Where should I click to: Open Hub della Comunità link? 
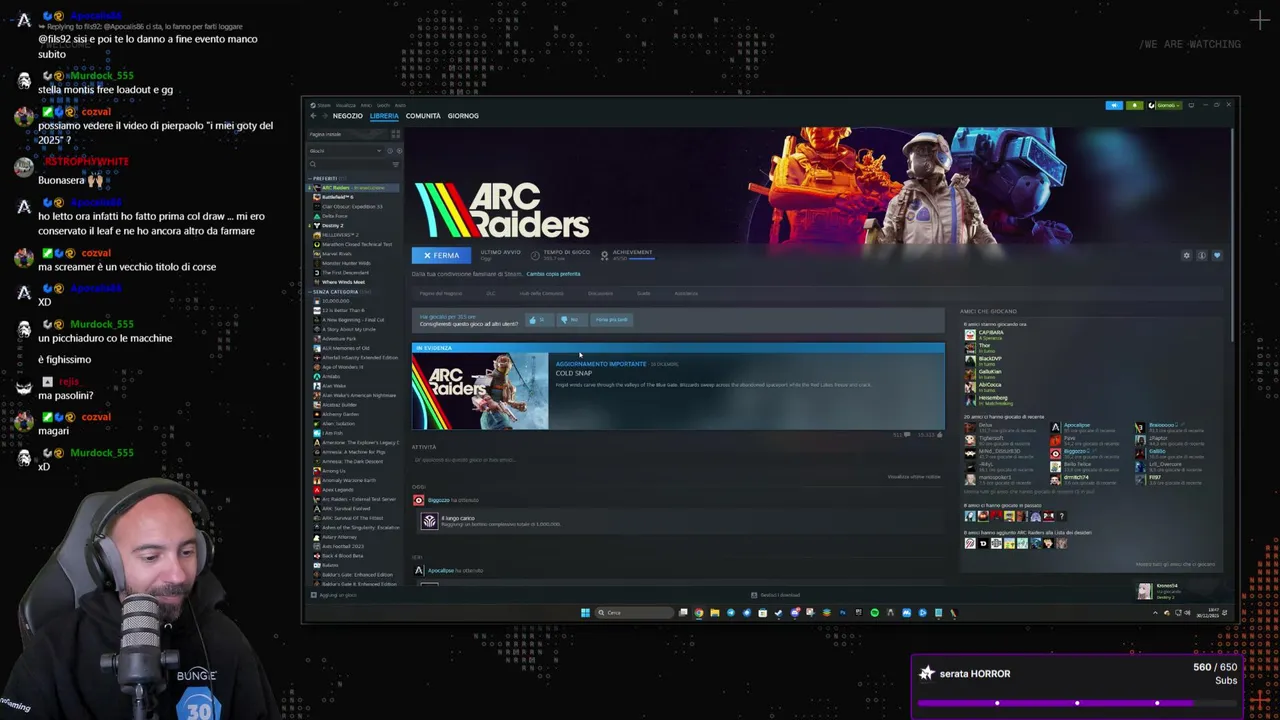tap(542, 293)
